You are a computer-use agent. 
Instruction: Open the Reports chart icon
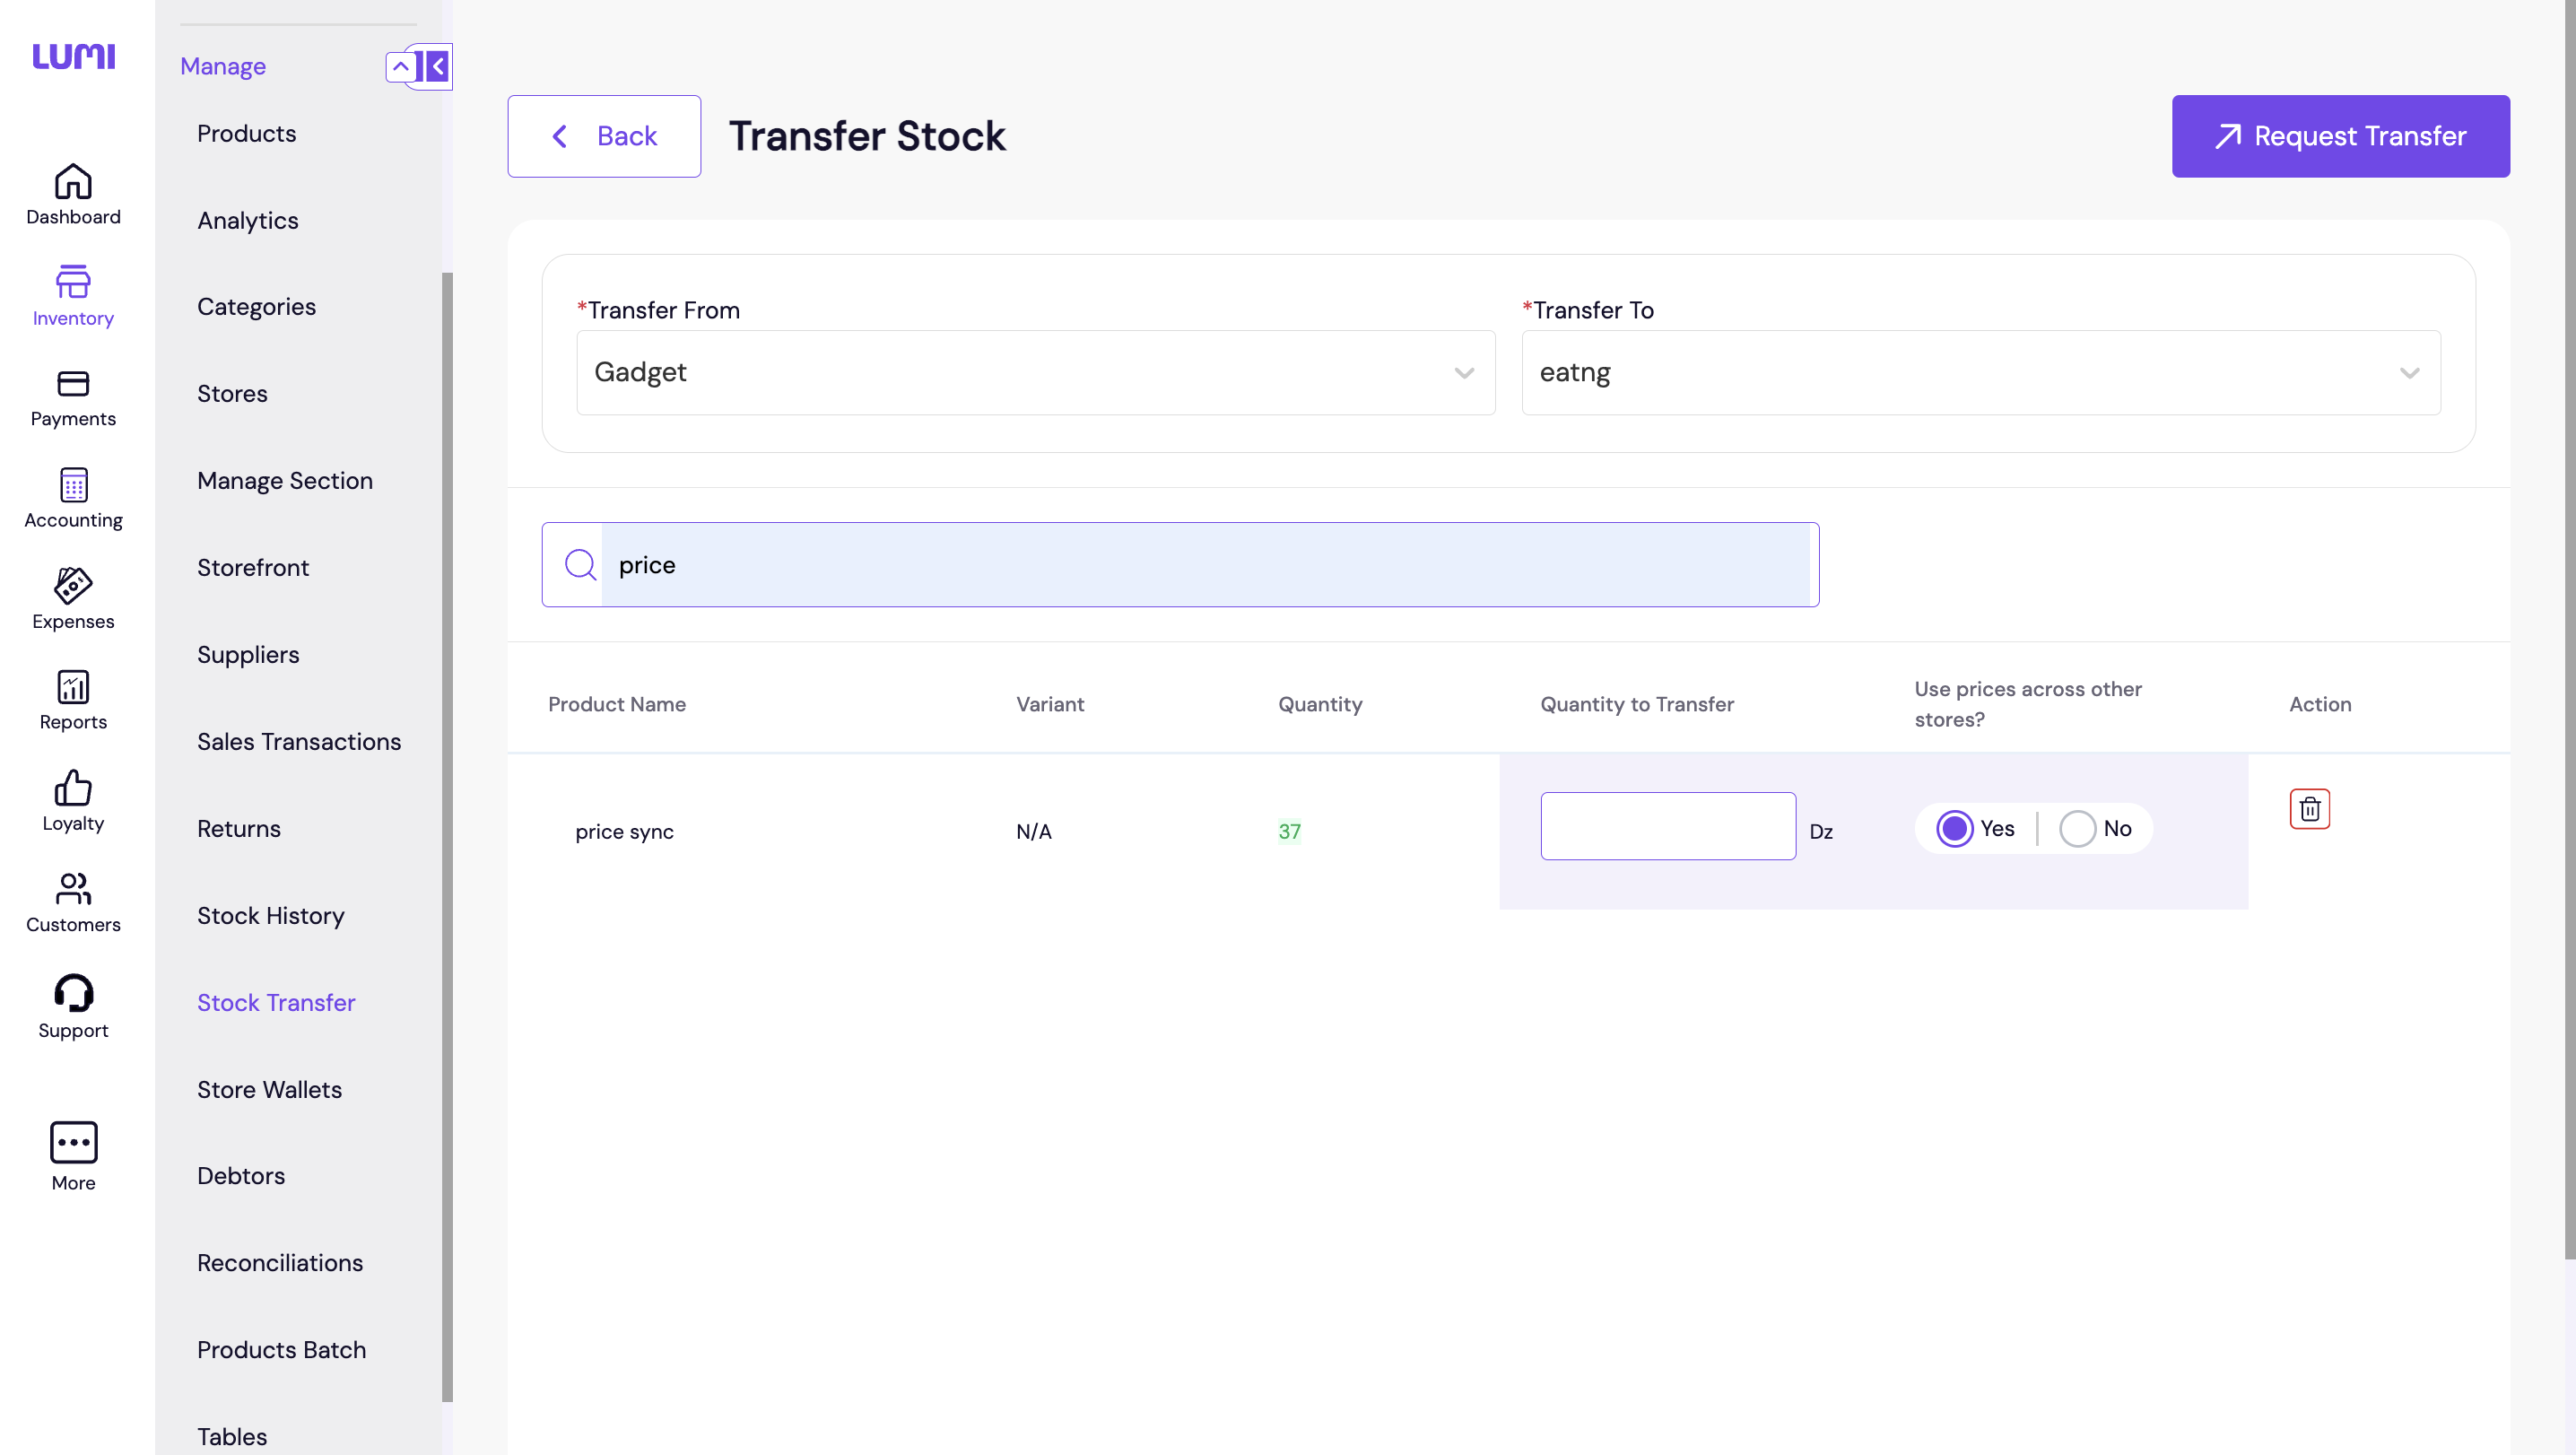73,688
